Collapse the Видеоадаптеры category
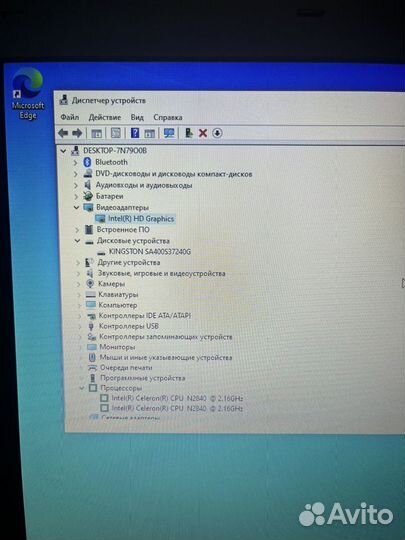Screen dimensions: 405x540 [76, 207]
